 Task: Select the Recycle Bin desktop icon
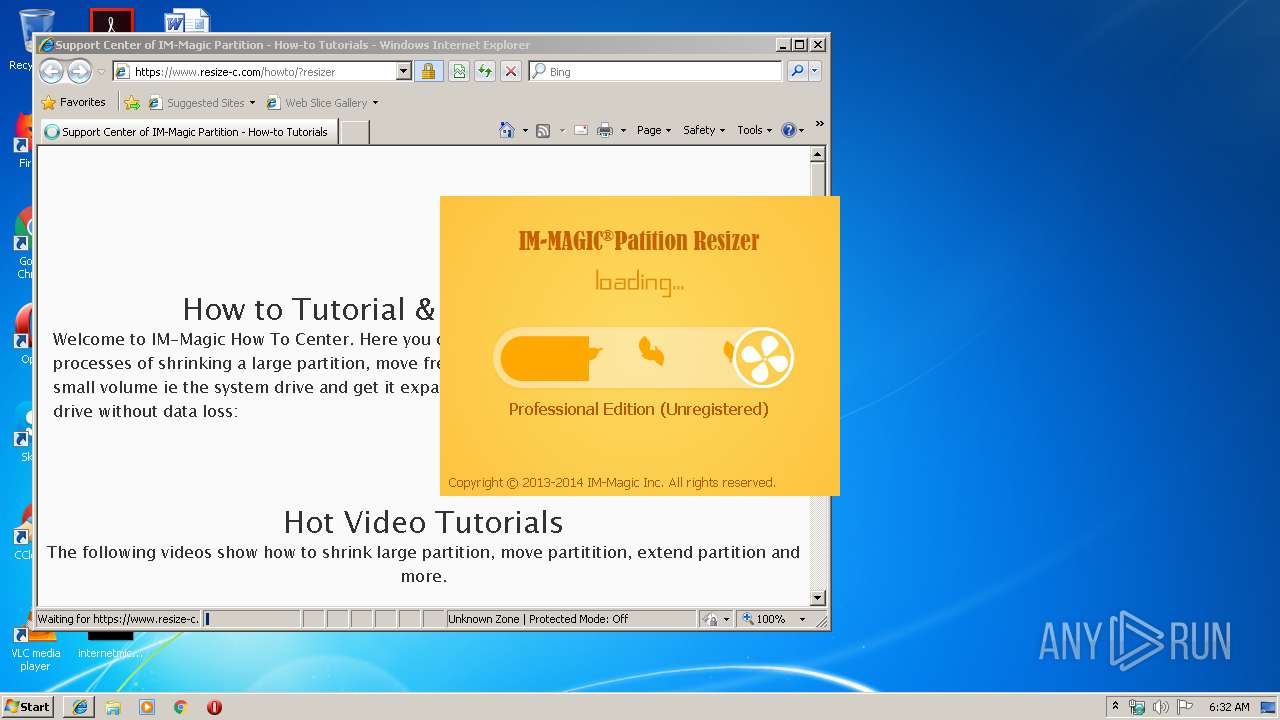pyautogui.click(x=34, y=40)
